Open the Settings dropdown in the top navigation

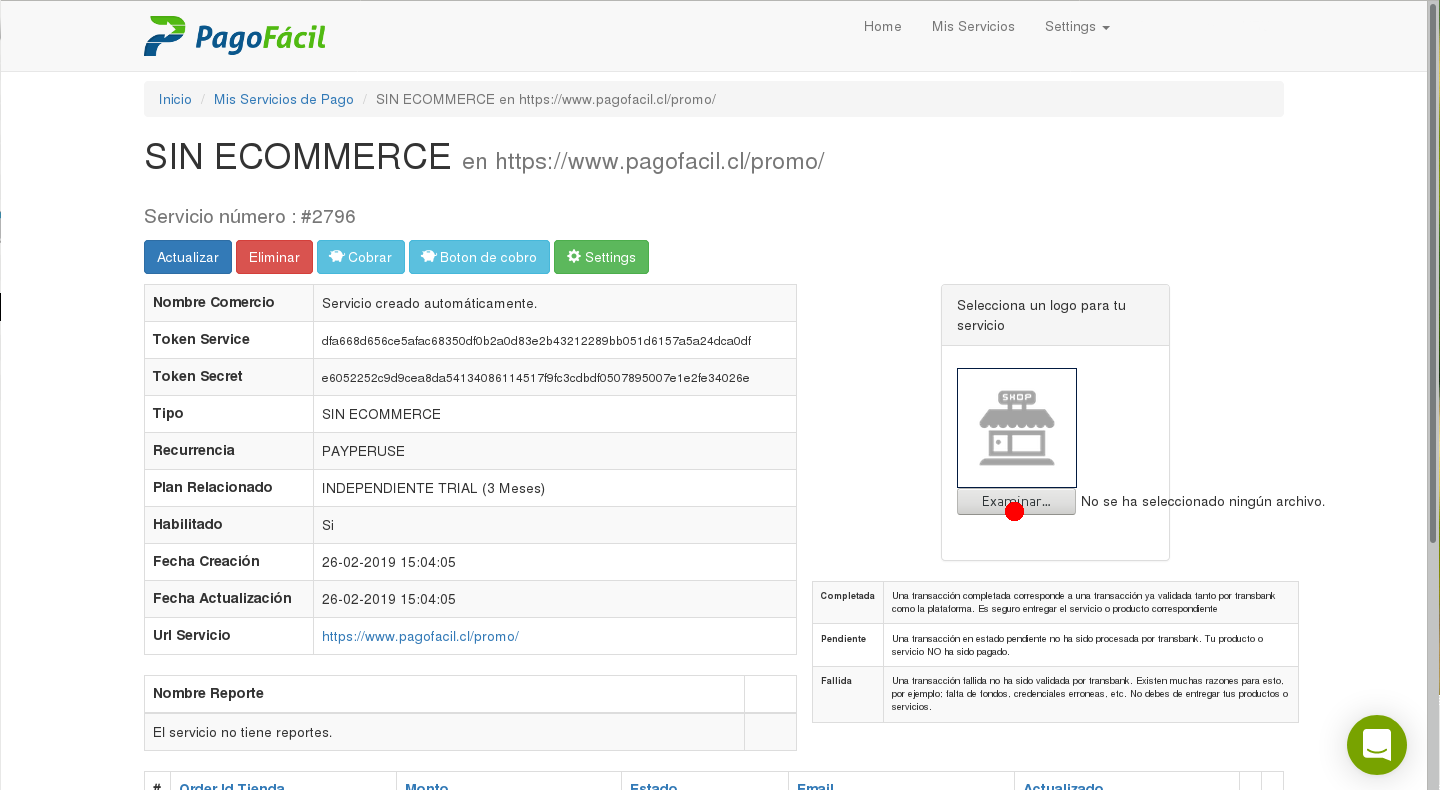click(x=1077, y=27)
